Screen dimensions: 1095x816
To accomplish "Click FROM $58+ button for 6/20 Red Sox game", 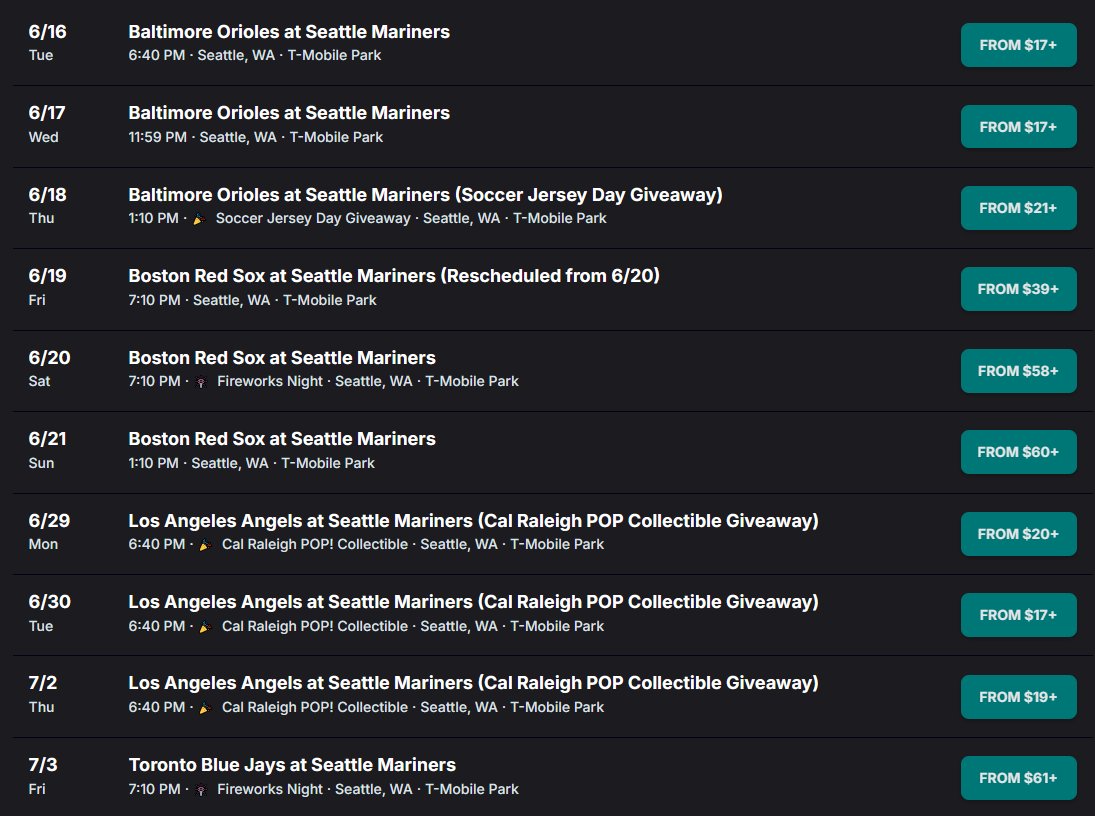I will click(1018, 370).
